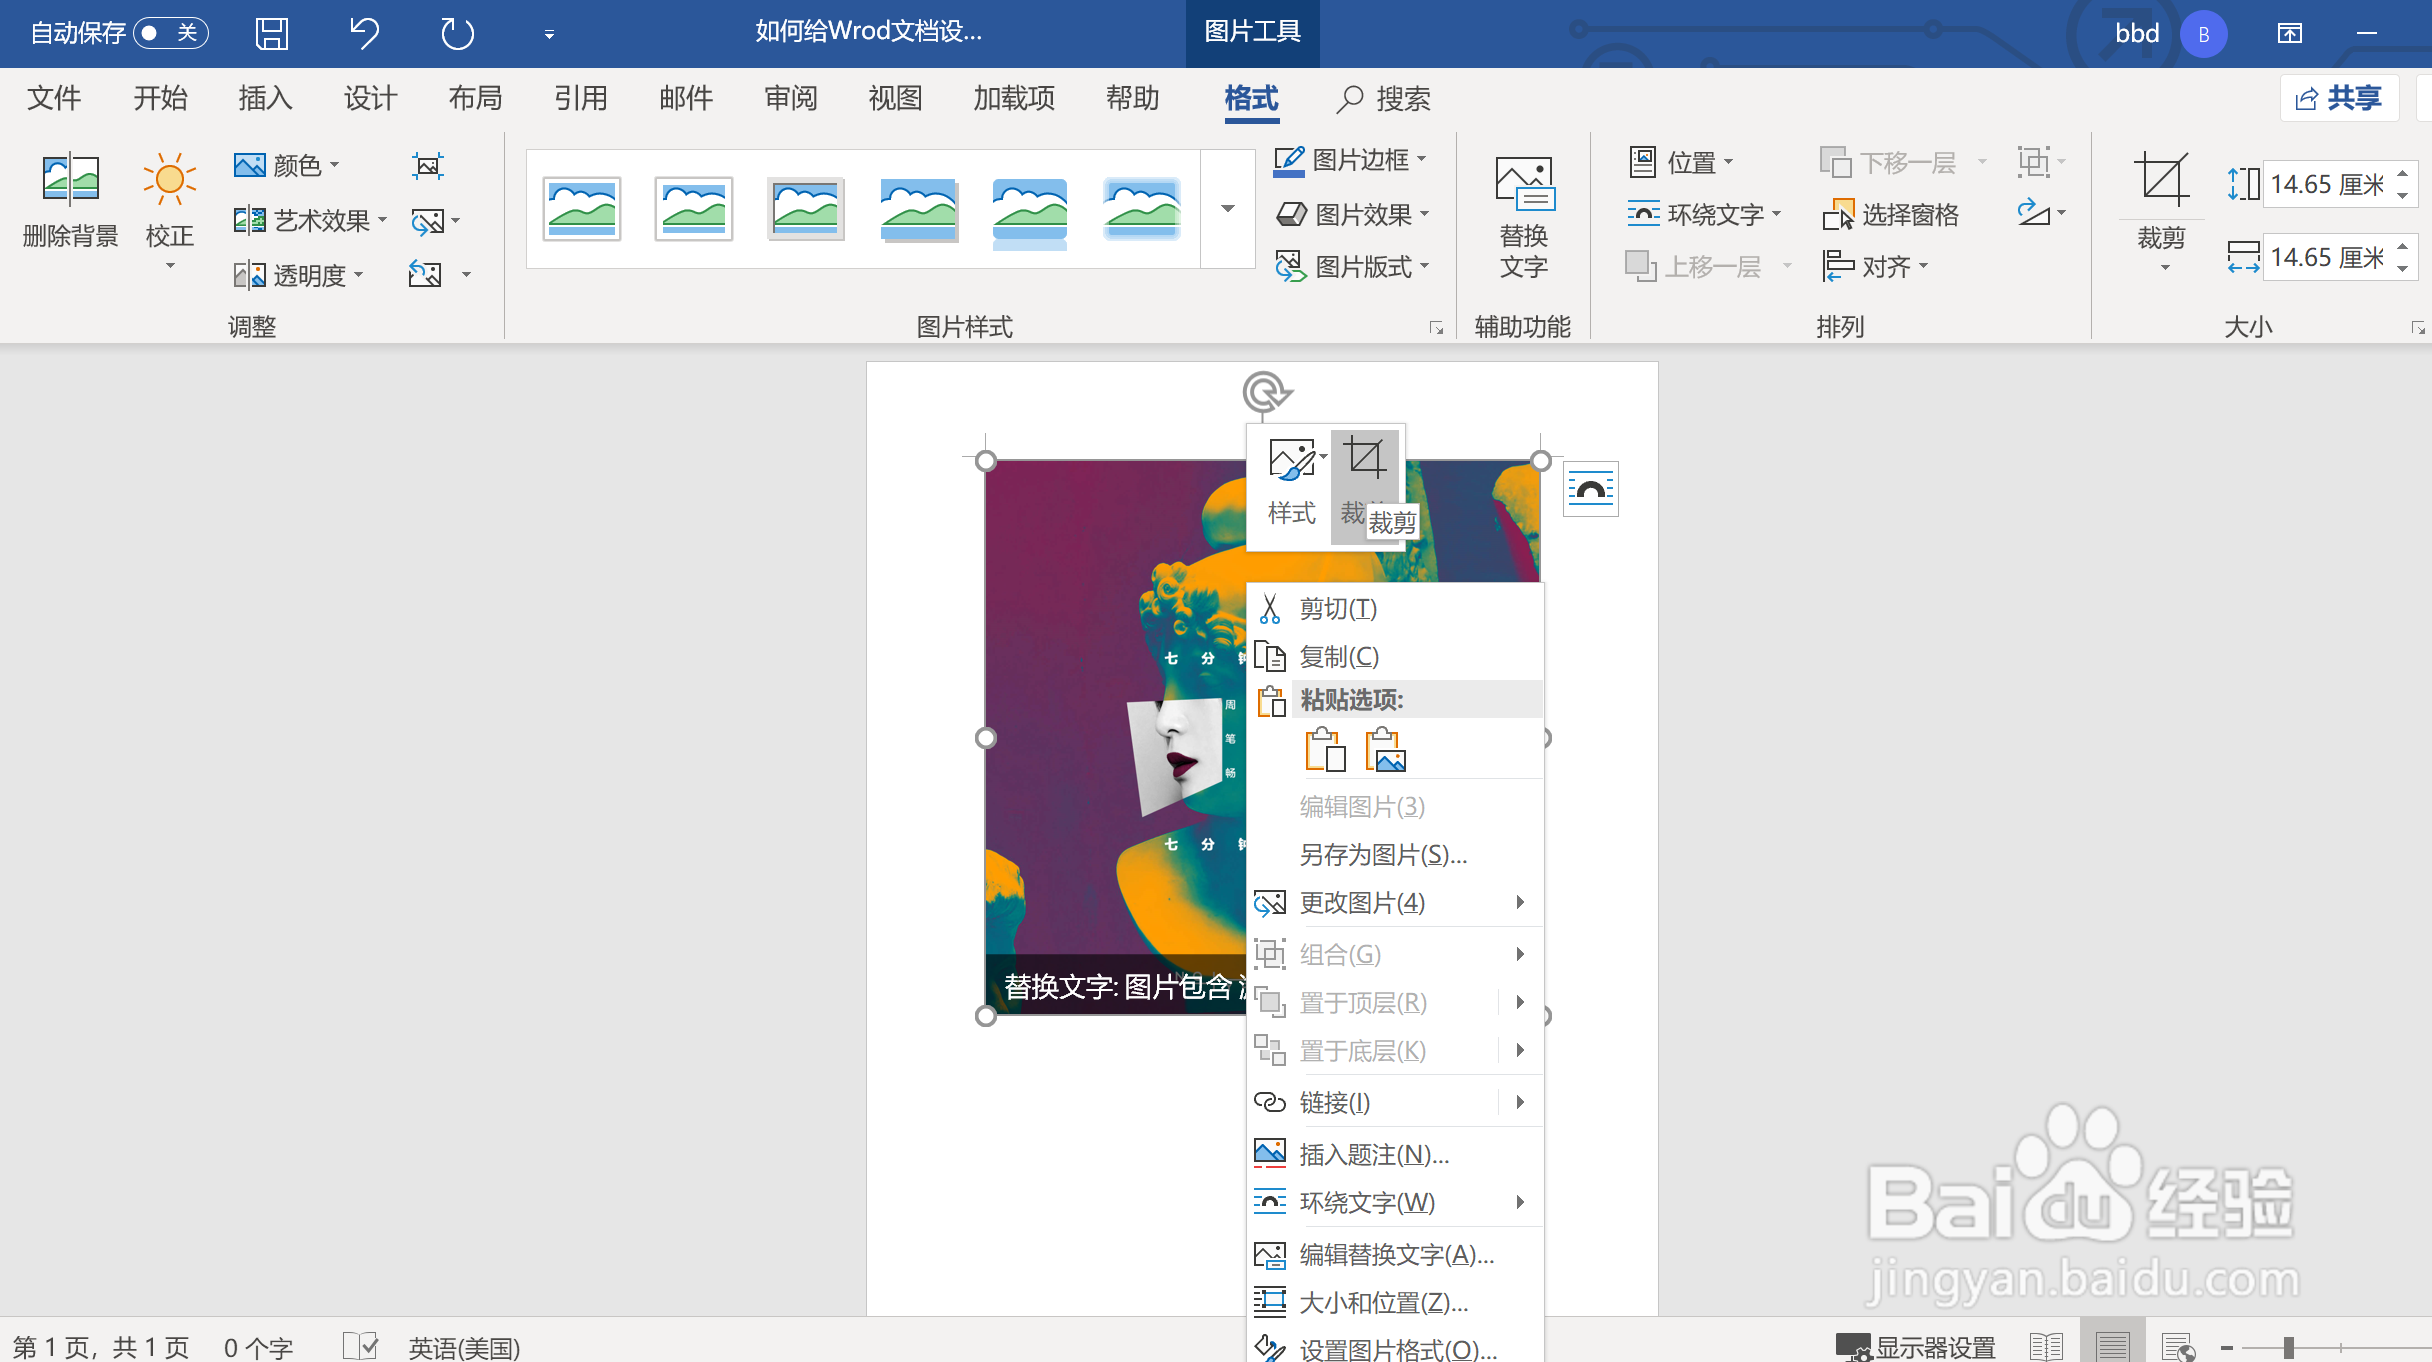This screenshot has height=1362, width=2432.
Task: Toggle the AutoSave (自动保存) switch
Action: [x=169, y=33]
